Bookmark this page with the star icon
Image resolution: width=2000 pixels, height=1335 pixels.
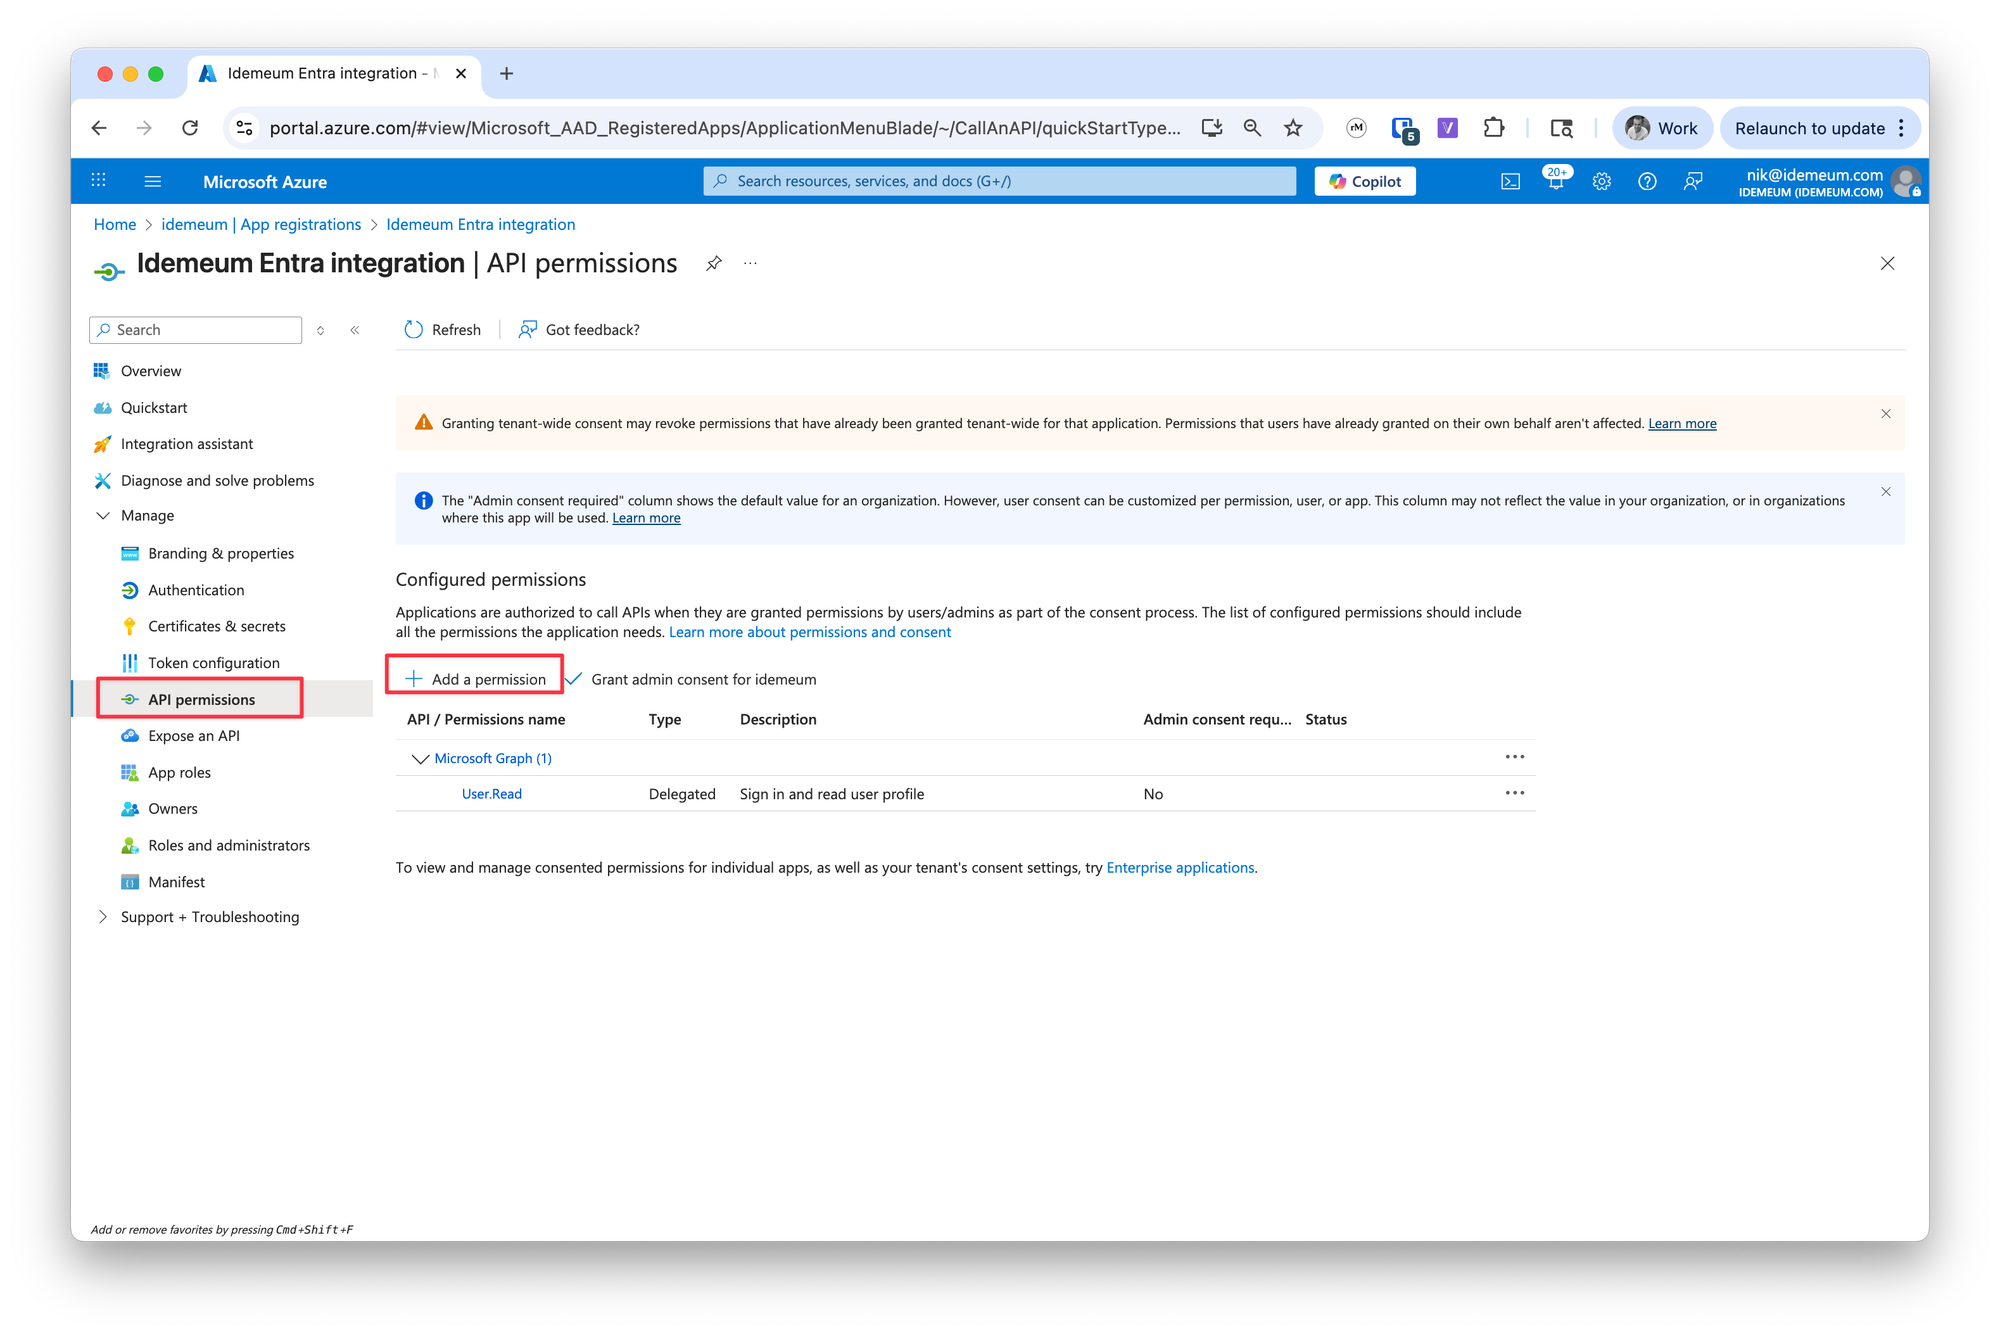pos(1293,128)
